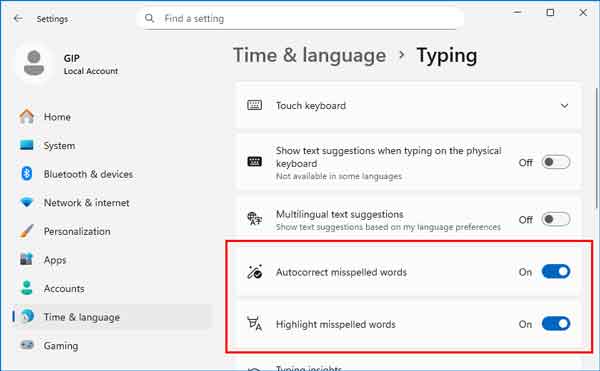Expand the Touch keyboard section chevron

pos(564,106)
